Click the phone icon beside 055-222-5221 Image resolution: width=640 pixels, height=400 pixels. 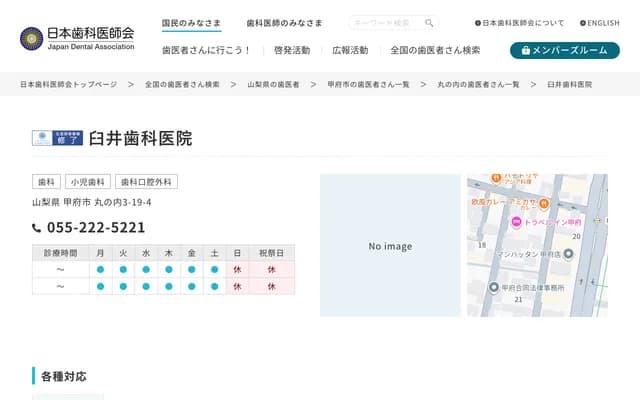pos(37,228)
